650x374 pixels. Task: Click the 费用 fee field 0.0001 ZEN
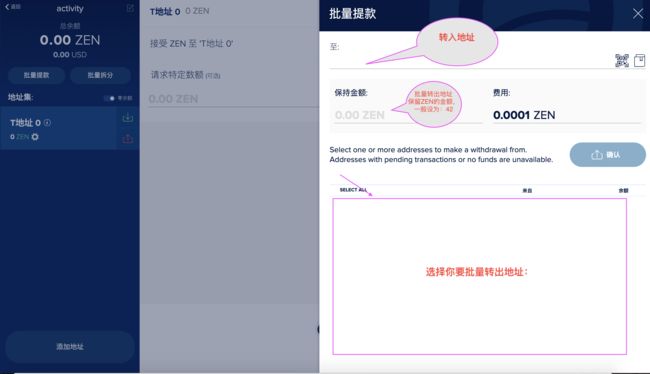click(x=566, y=115)
